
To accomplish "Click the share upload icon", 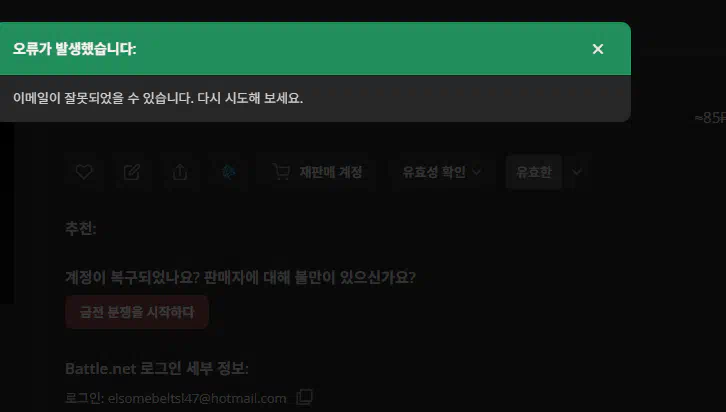I will coord(180,172).
